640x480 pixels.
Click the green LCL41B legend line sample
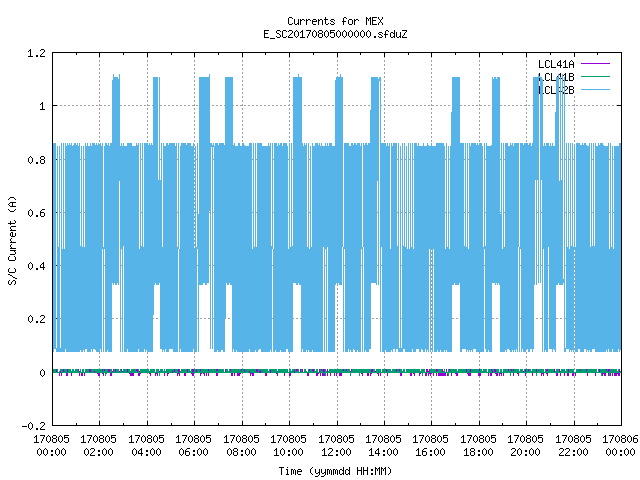click(x=595, y=76)
